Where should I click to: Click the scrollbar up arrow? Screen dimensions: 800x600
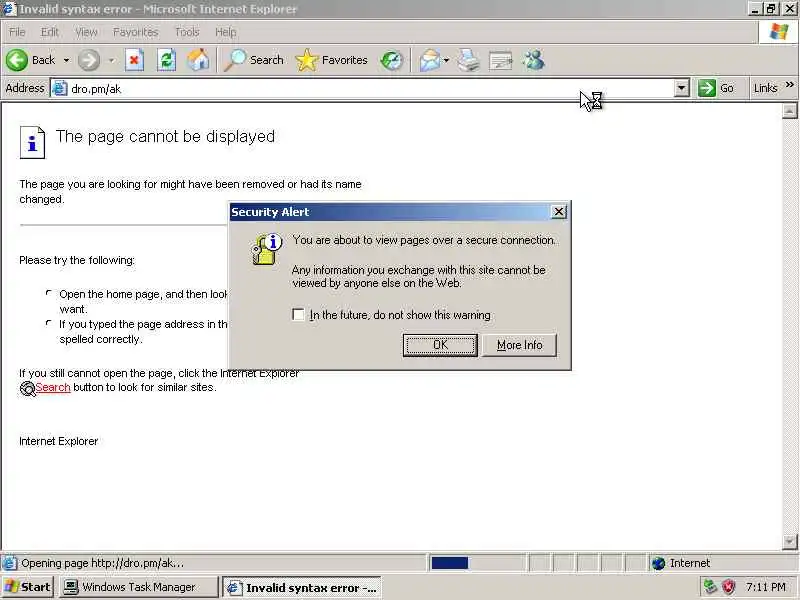pos(789,111)
